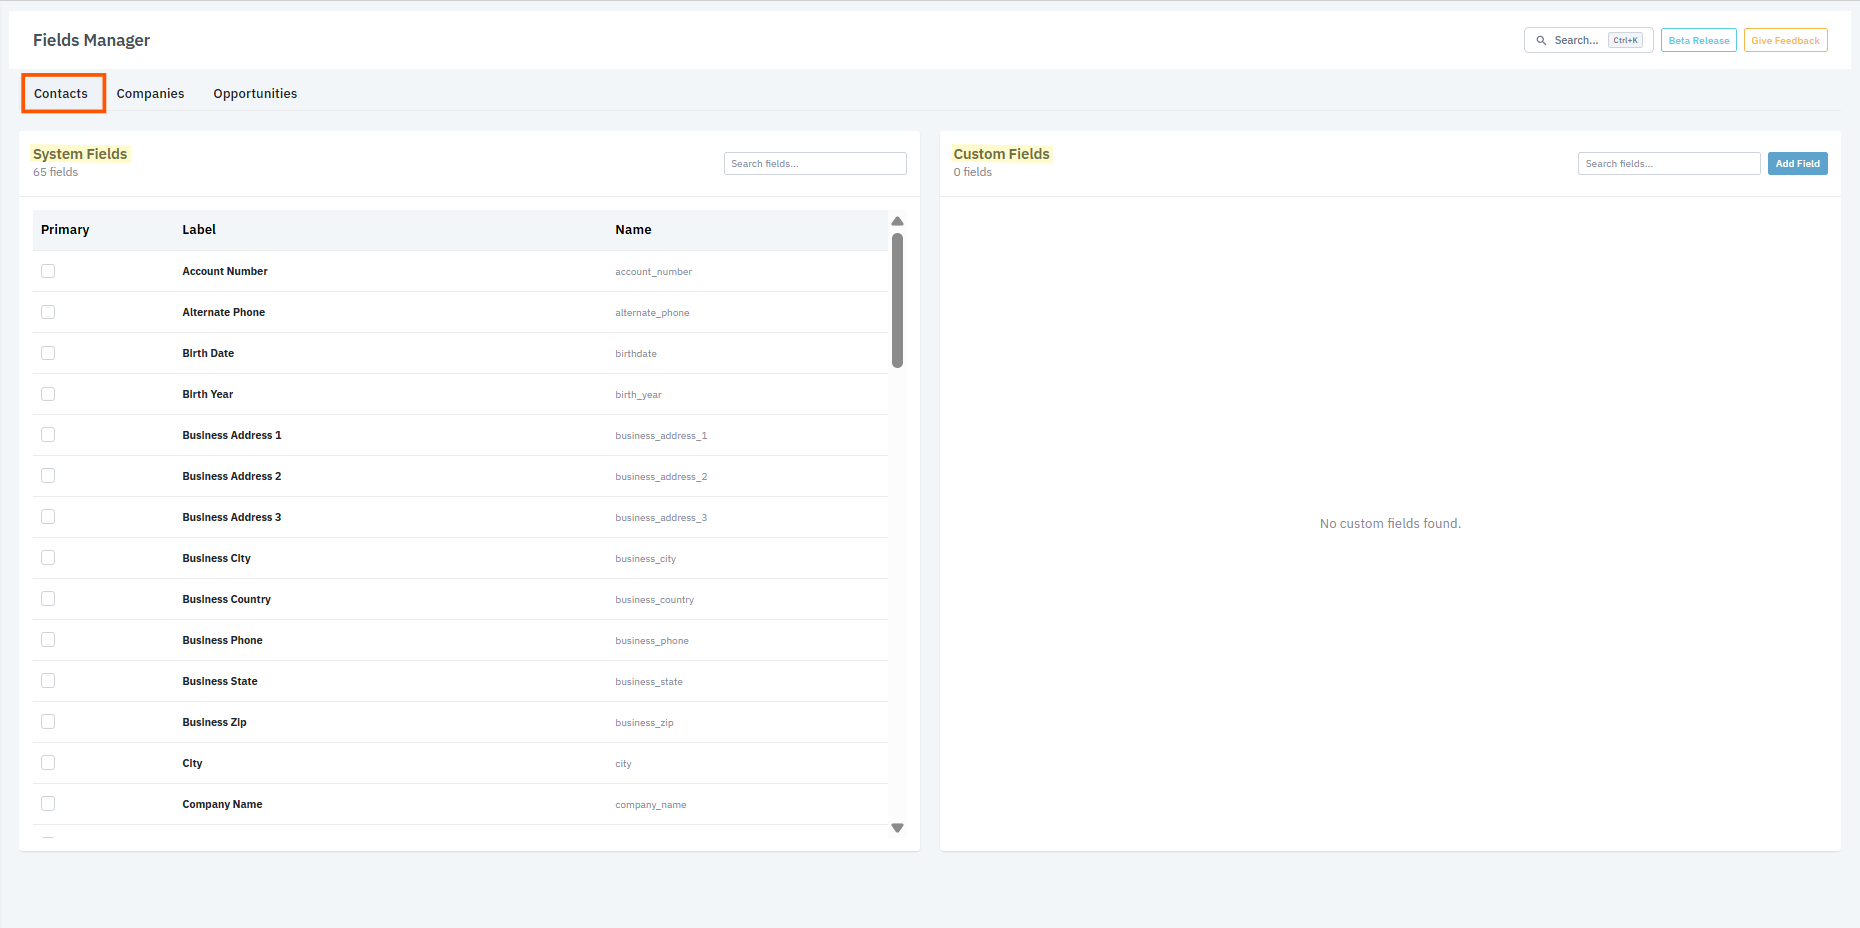
Task: Select the Business Country primary checkbox
Action: click(x=48, y=598)
